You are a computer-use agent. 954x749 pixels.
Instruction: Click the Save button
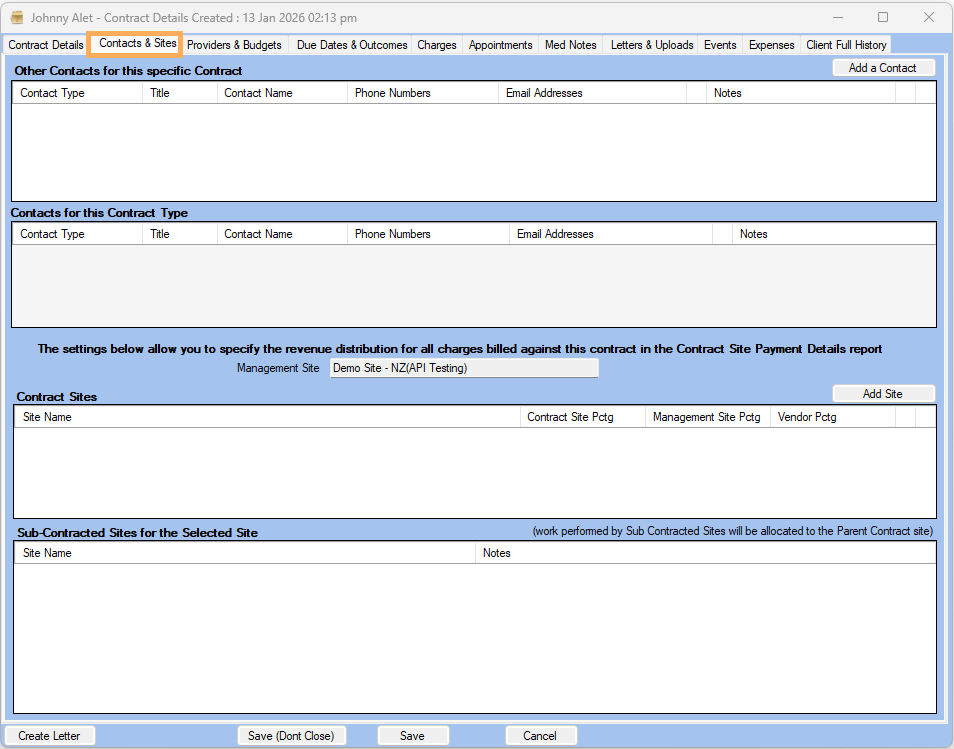pyautogui.click(x=412, y=736)
